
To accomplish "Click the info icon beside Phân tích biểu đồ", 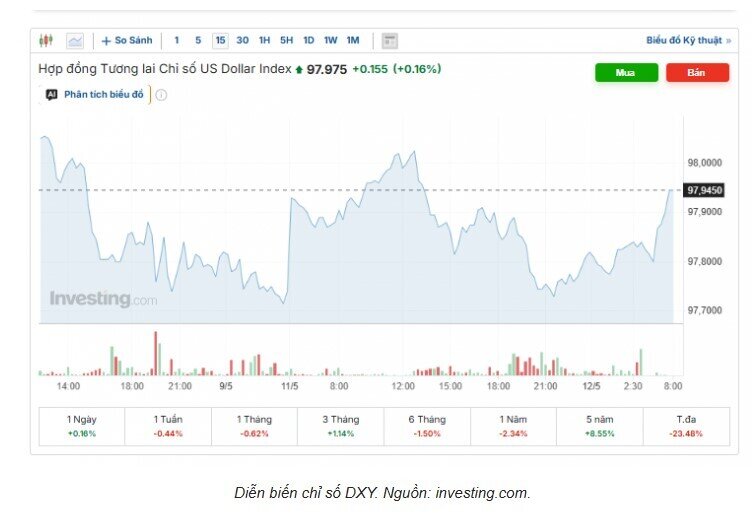I will pos(161,95).
